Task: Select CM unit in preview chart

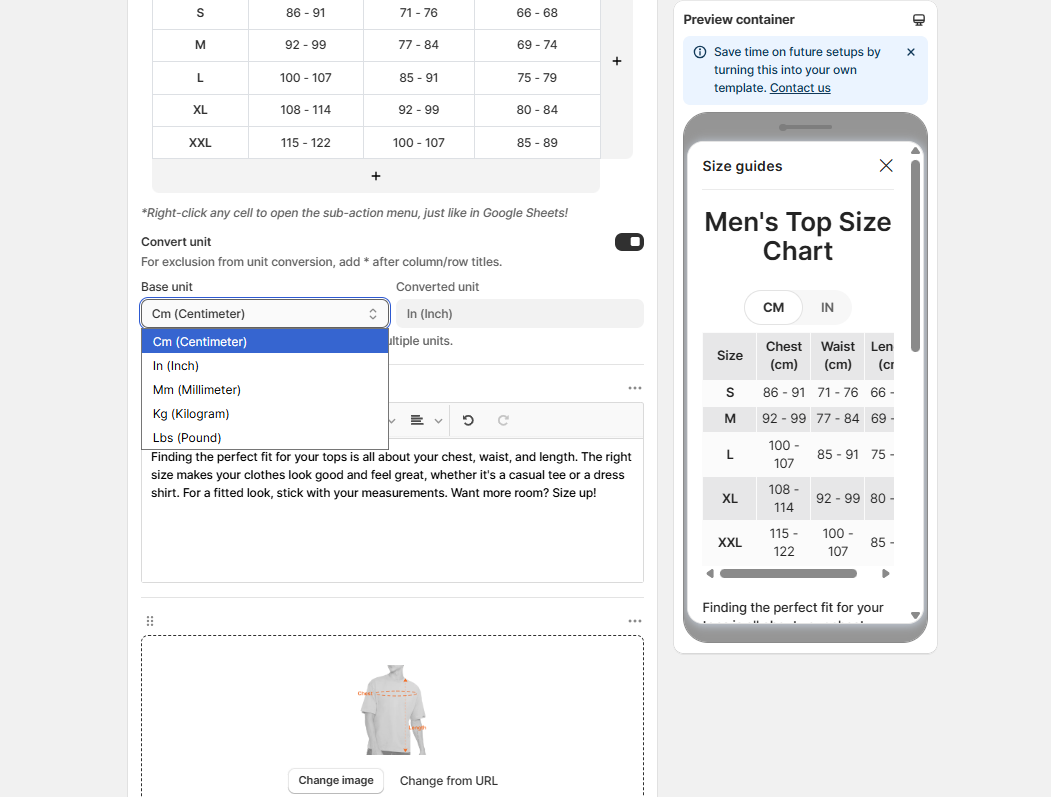Action: 774,308
